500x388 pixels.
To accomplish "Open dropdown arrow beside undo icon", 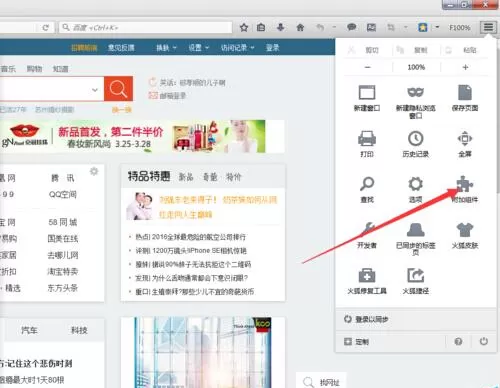I will pos(334,27).
